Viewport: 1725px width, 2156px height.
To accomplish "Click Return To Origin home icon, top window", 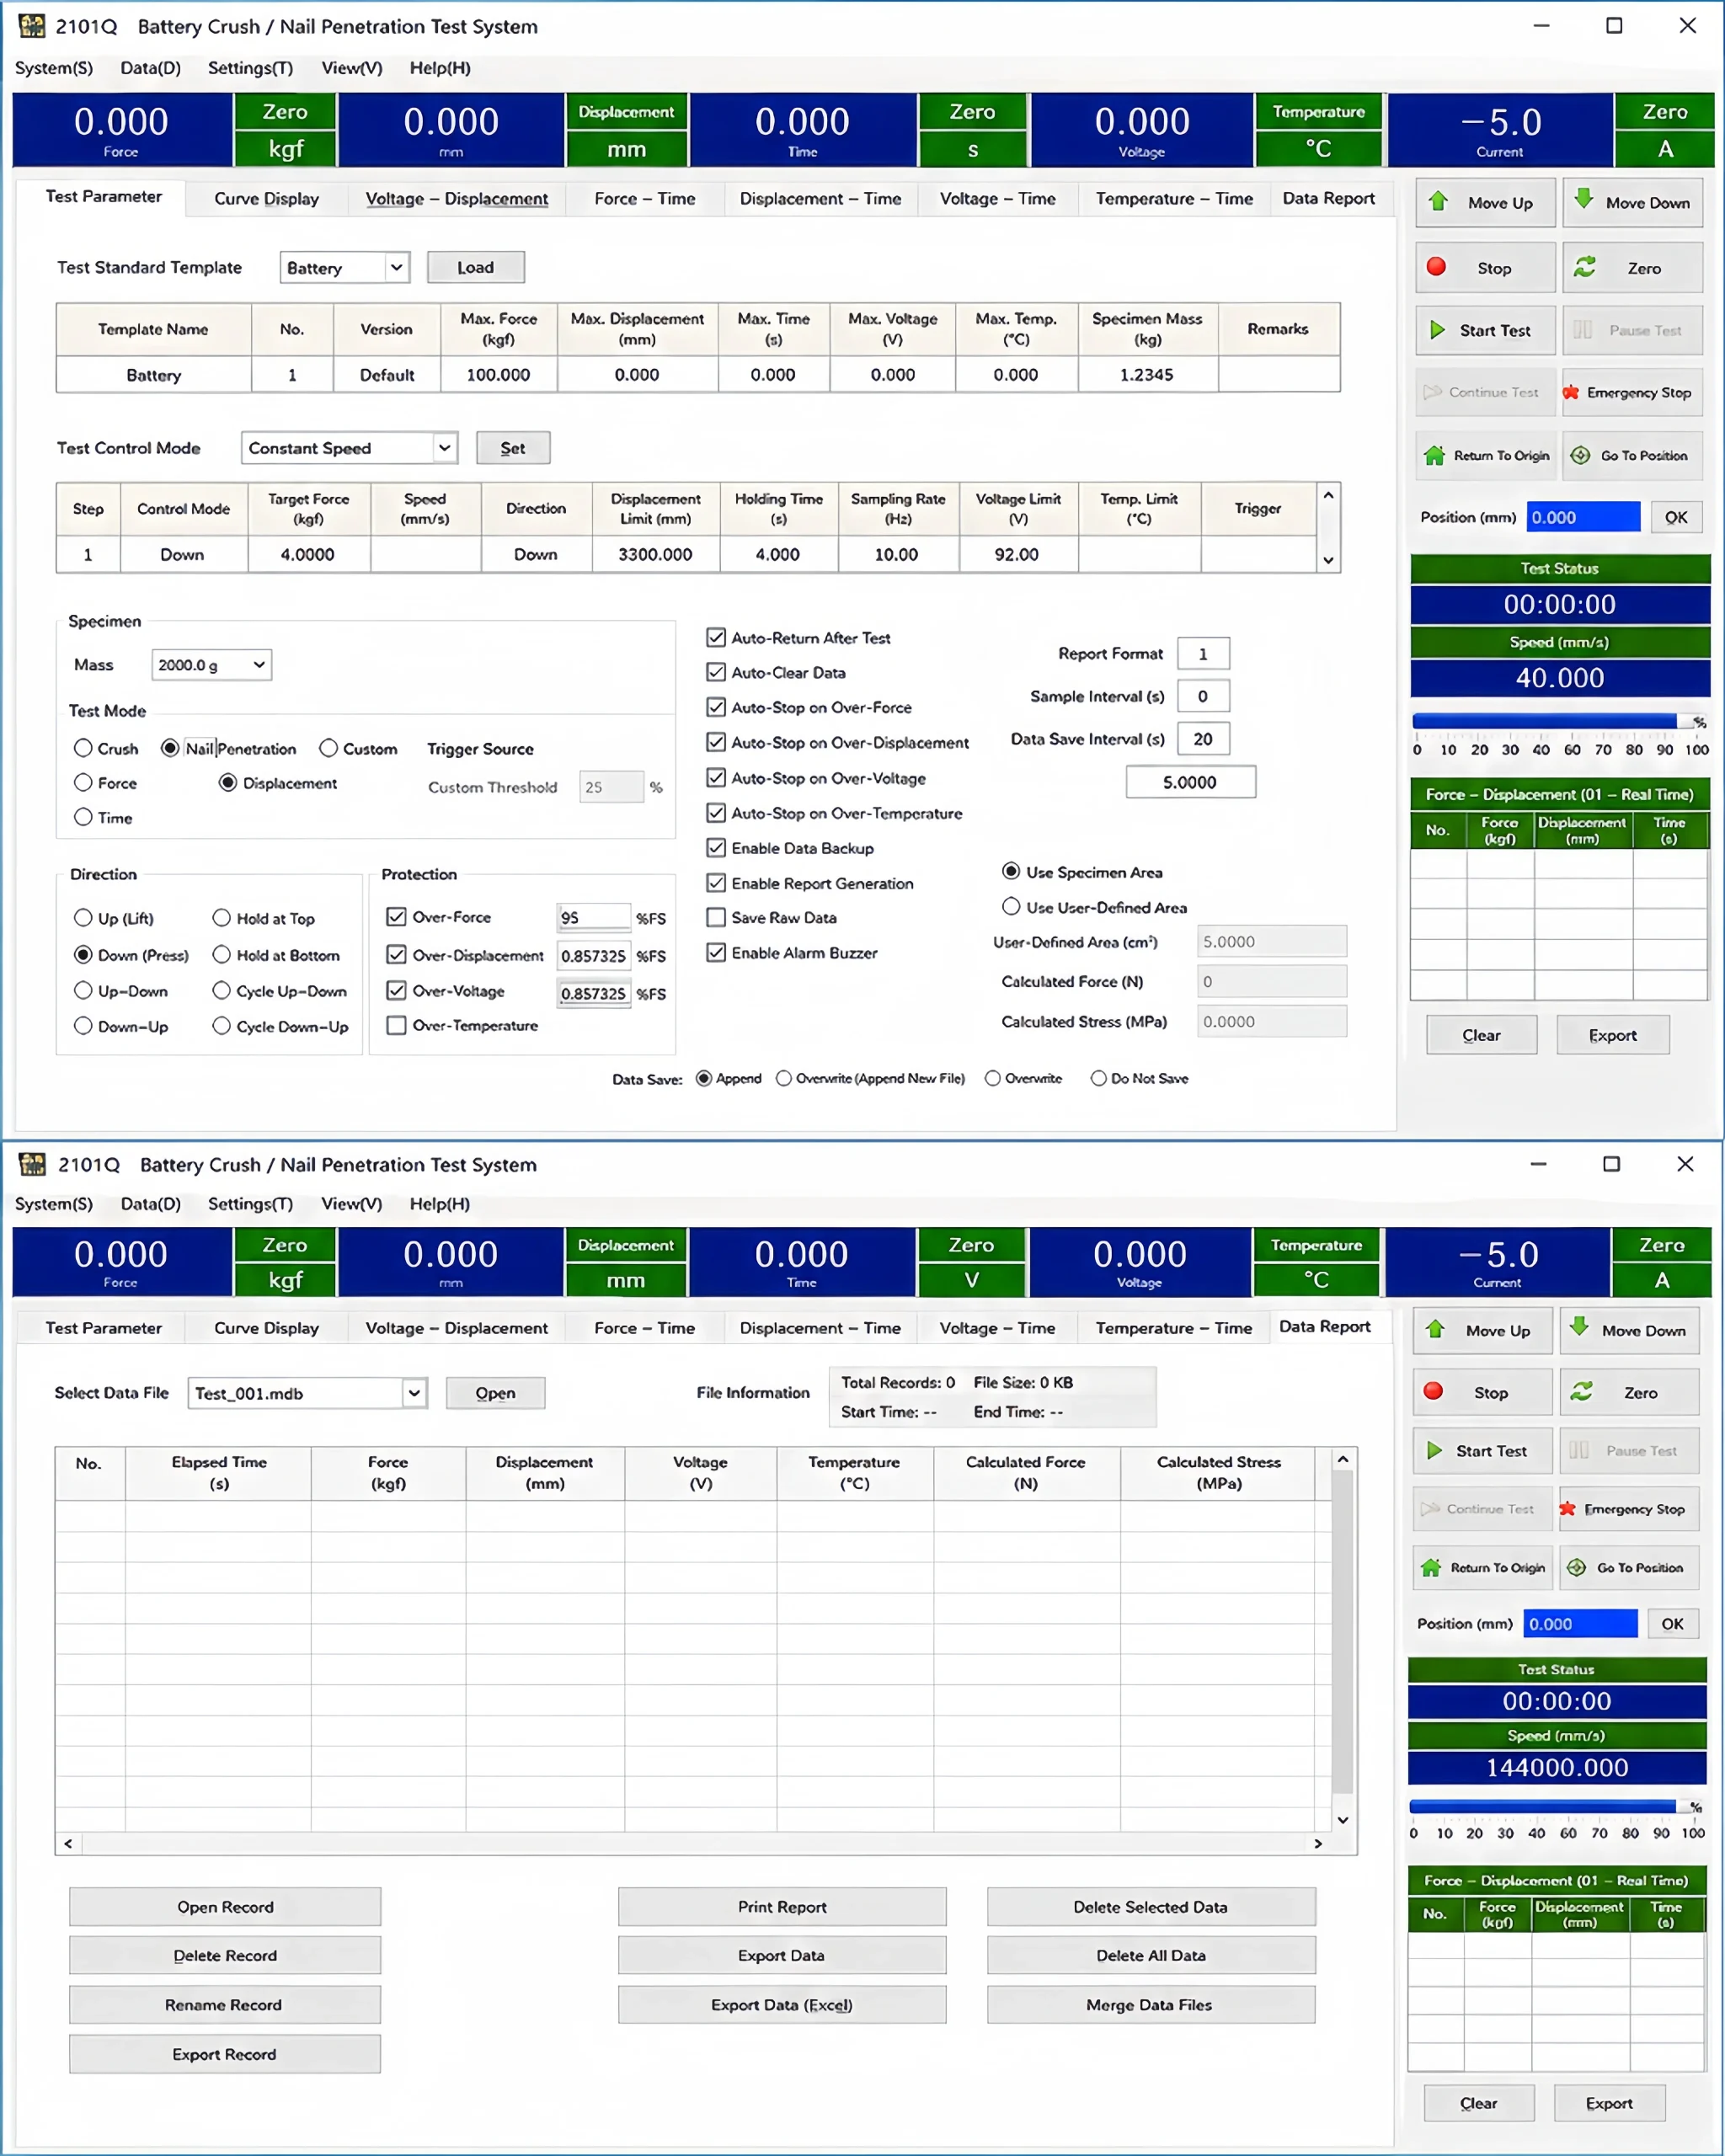I will click(1434, 455).
